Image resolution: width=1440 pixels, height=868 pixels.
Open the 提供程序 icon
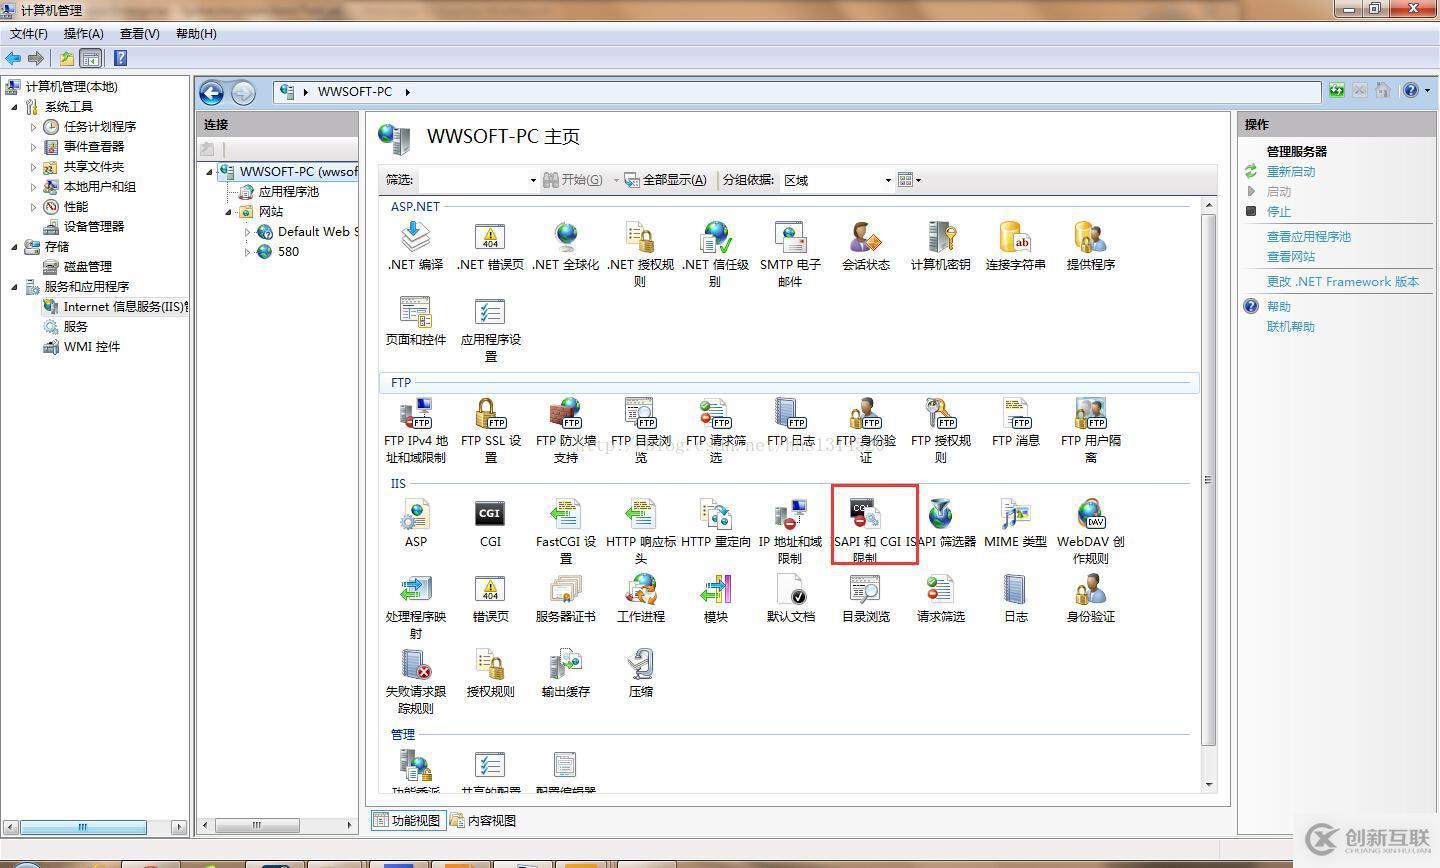click(x=1090, y=245)
